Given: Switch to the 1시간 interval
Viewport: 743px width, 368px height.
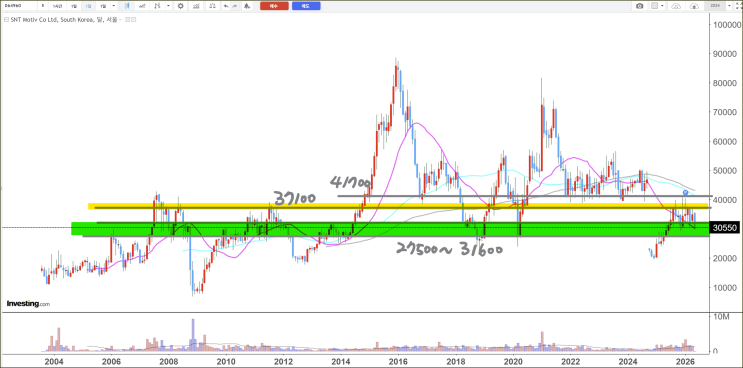Looking at the screenshot, I should coord(57,6).
